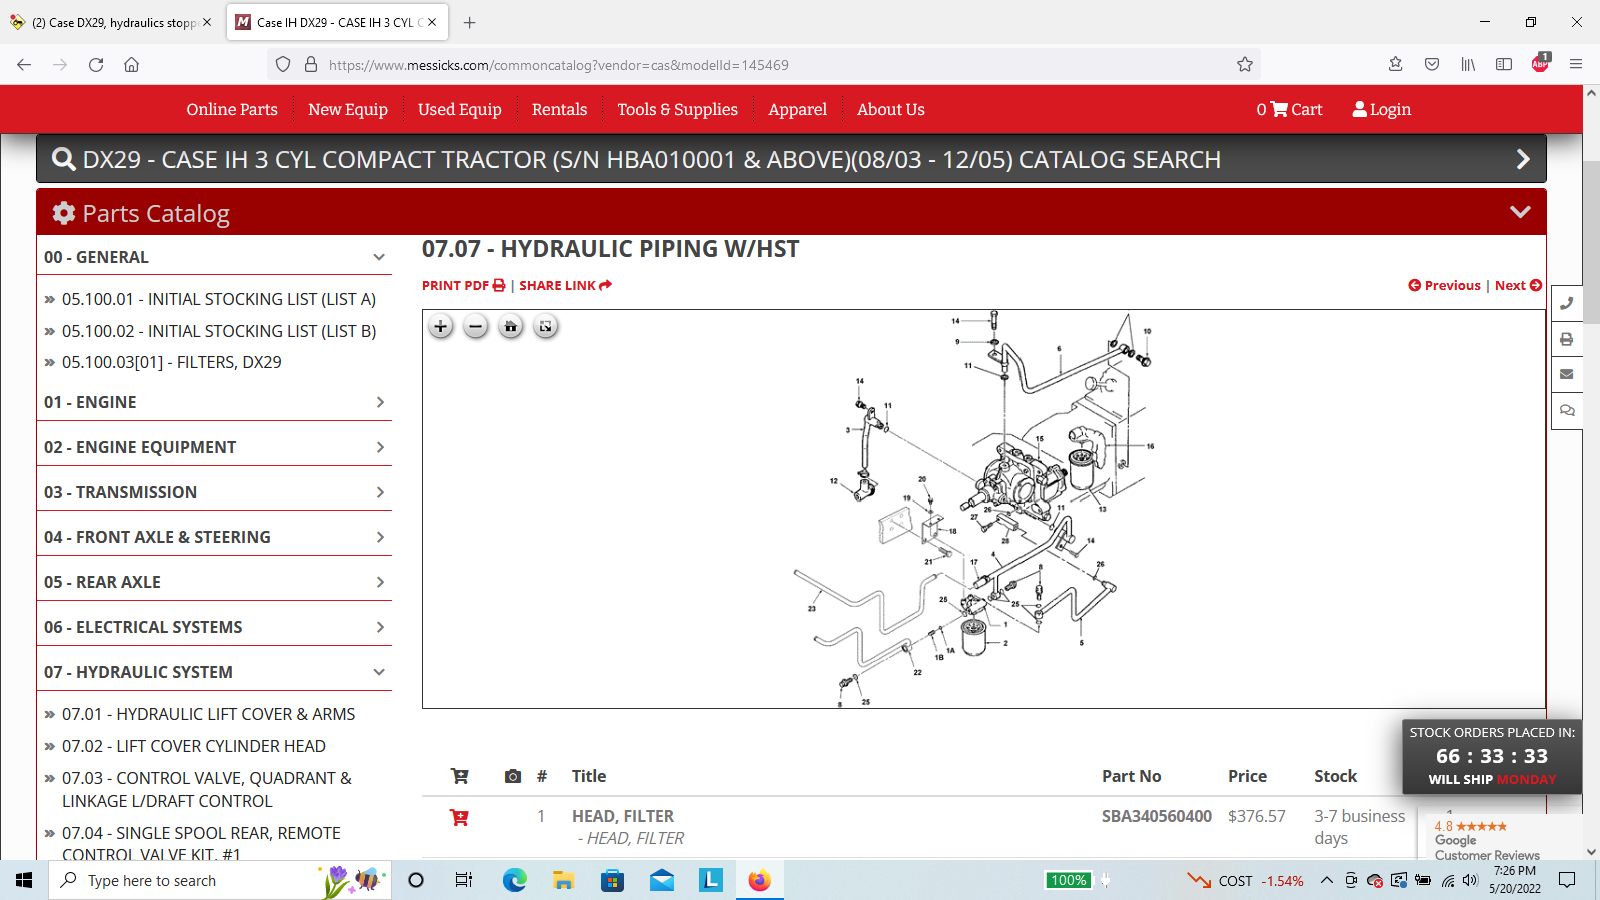The width and height of the screenshot is (1600, 900).
Task: Click Login link
Action: [x=1381, y=109]
